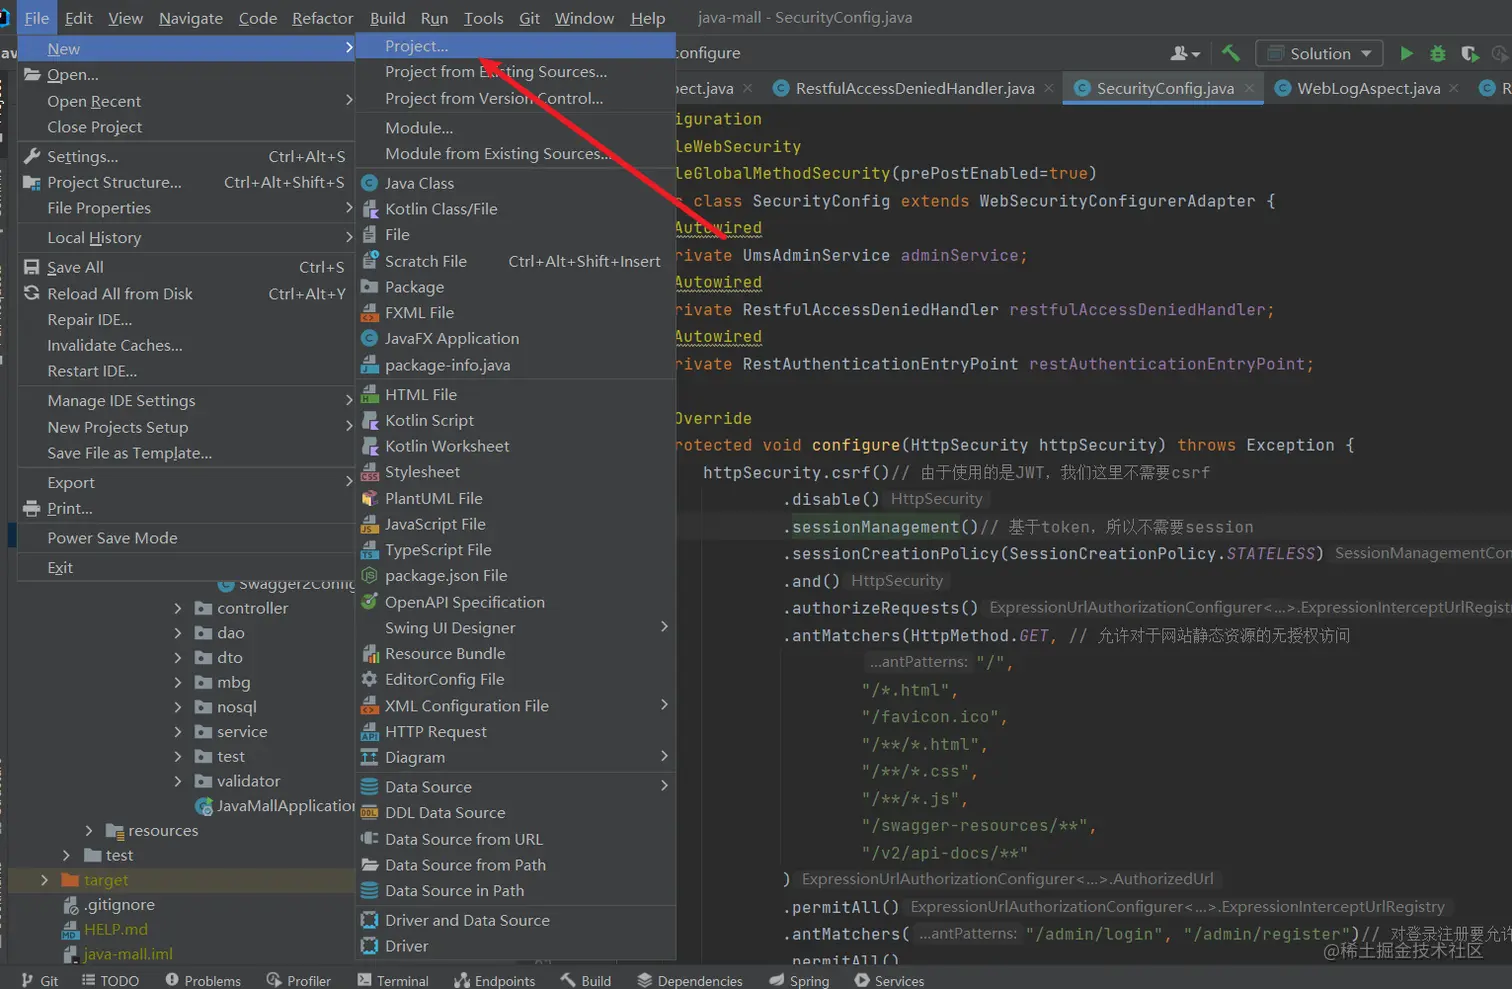Click Invalidate Caches... in File menu

(x=115, y=345)
